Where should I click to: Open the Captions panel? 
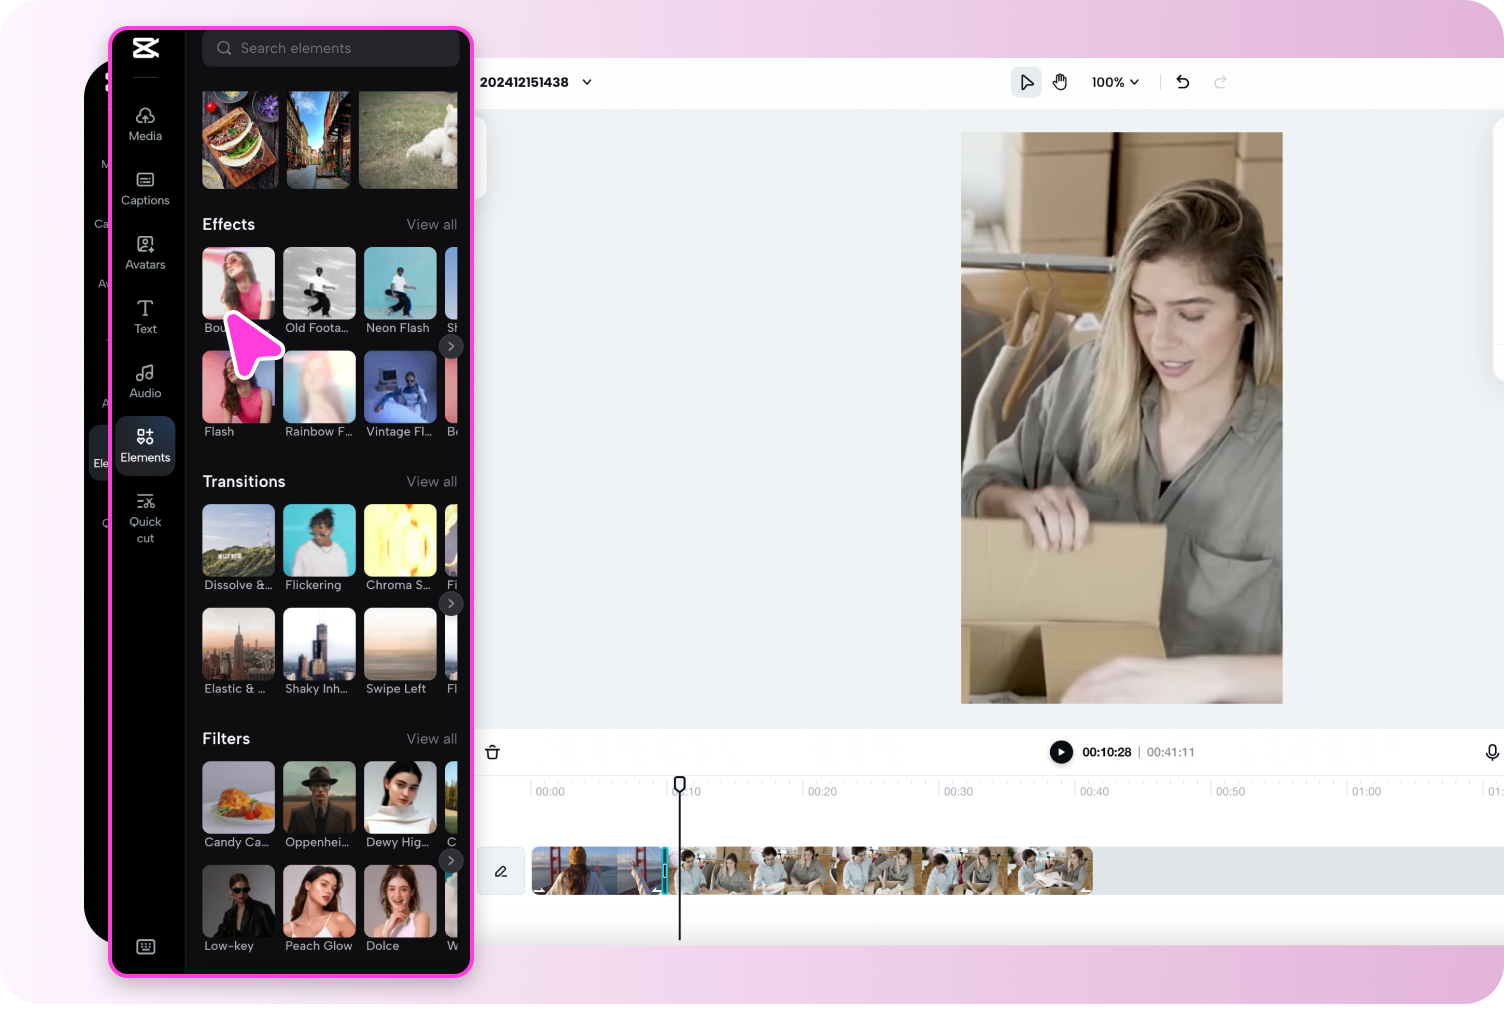coord(145,188)
